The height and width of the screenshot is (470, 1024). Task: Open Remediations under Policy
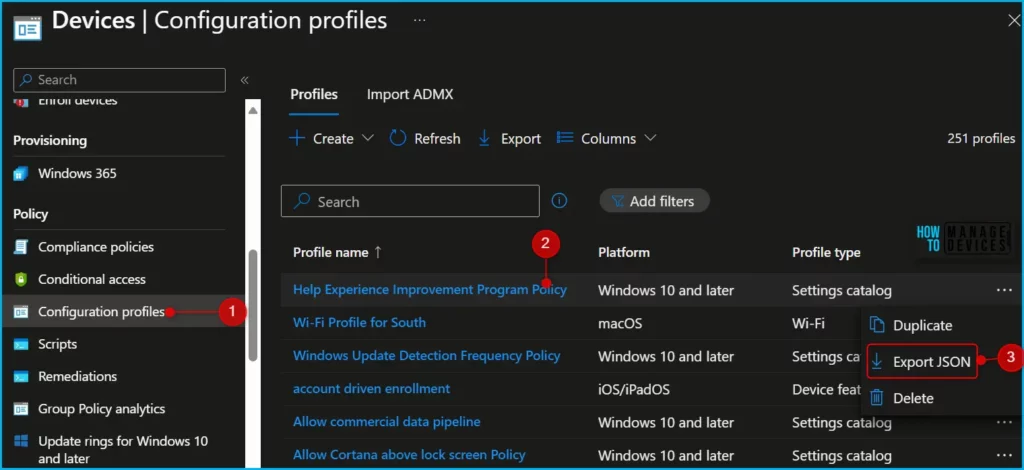coord(77,377)
